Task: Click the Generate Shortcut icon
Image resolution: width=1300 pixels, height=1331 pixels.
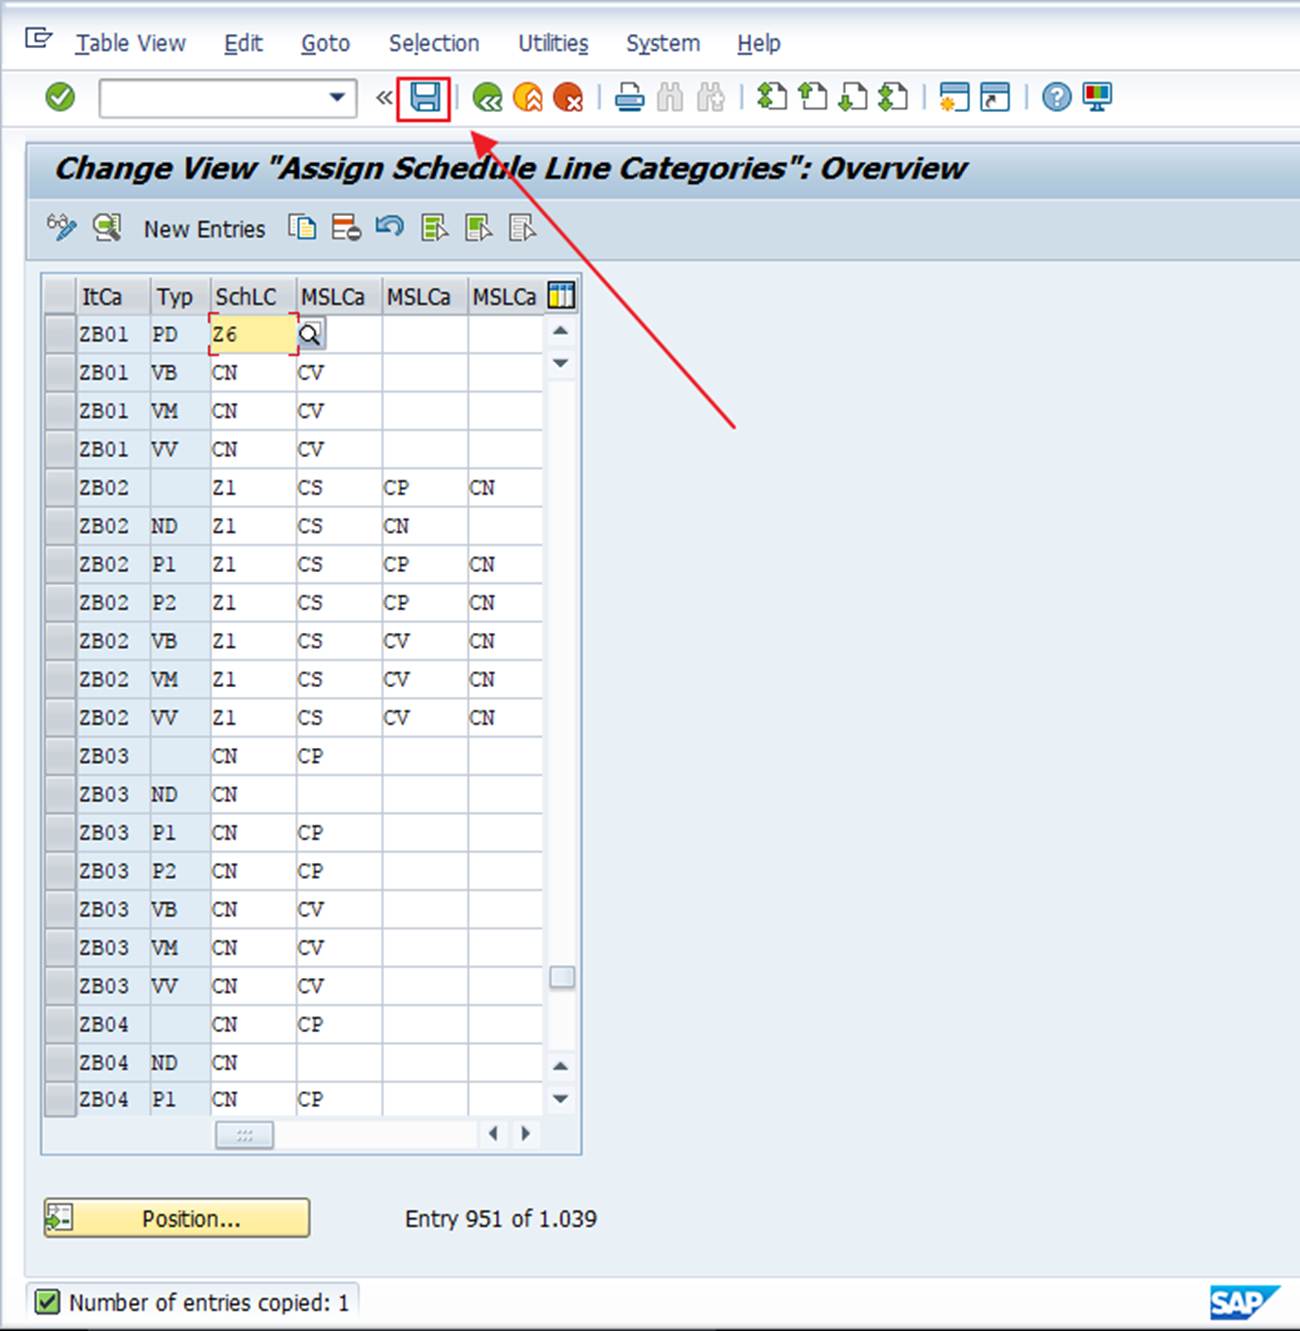Action: click(x=995, y=97)
